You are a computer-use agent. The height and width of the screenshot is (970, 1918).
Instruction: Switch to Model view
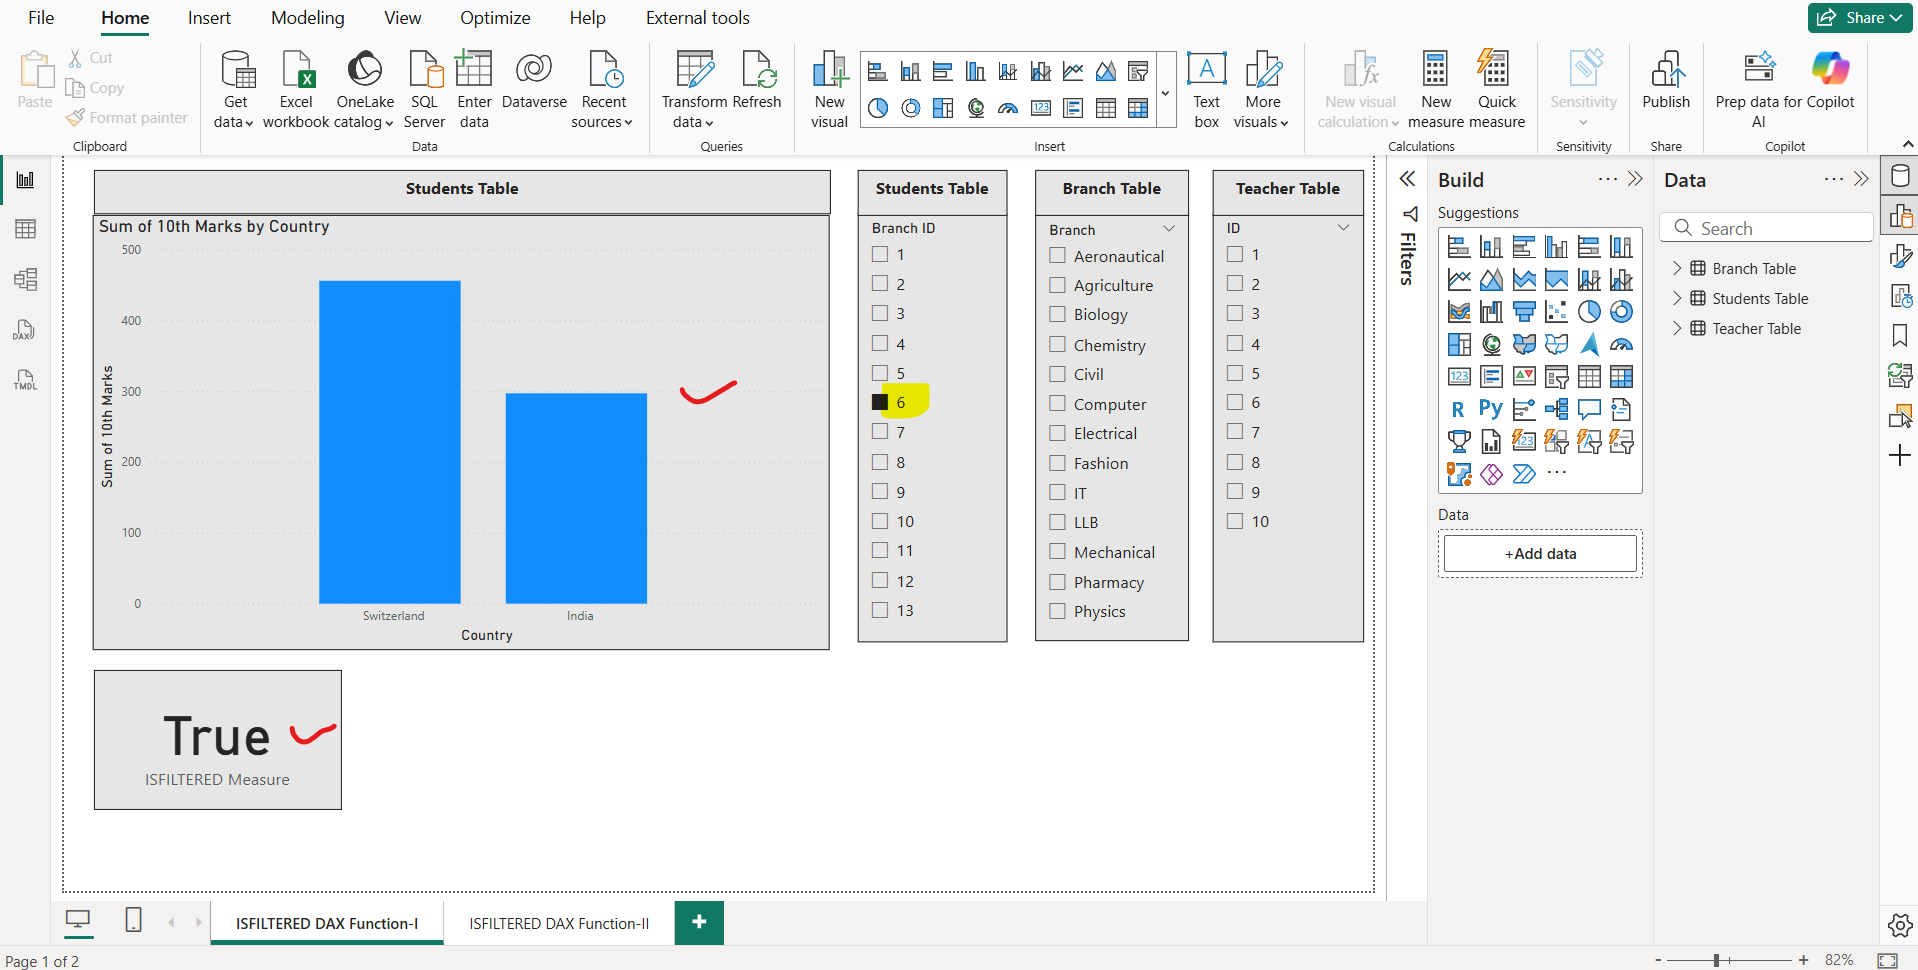25,280
